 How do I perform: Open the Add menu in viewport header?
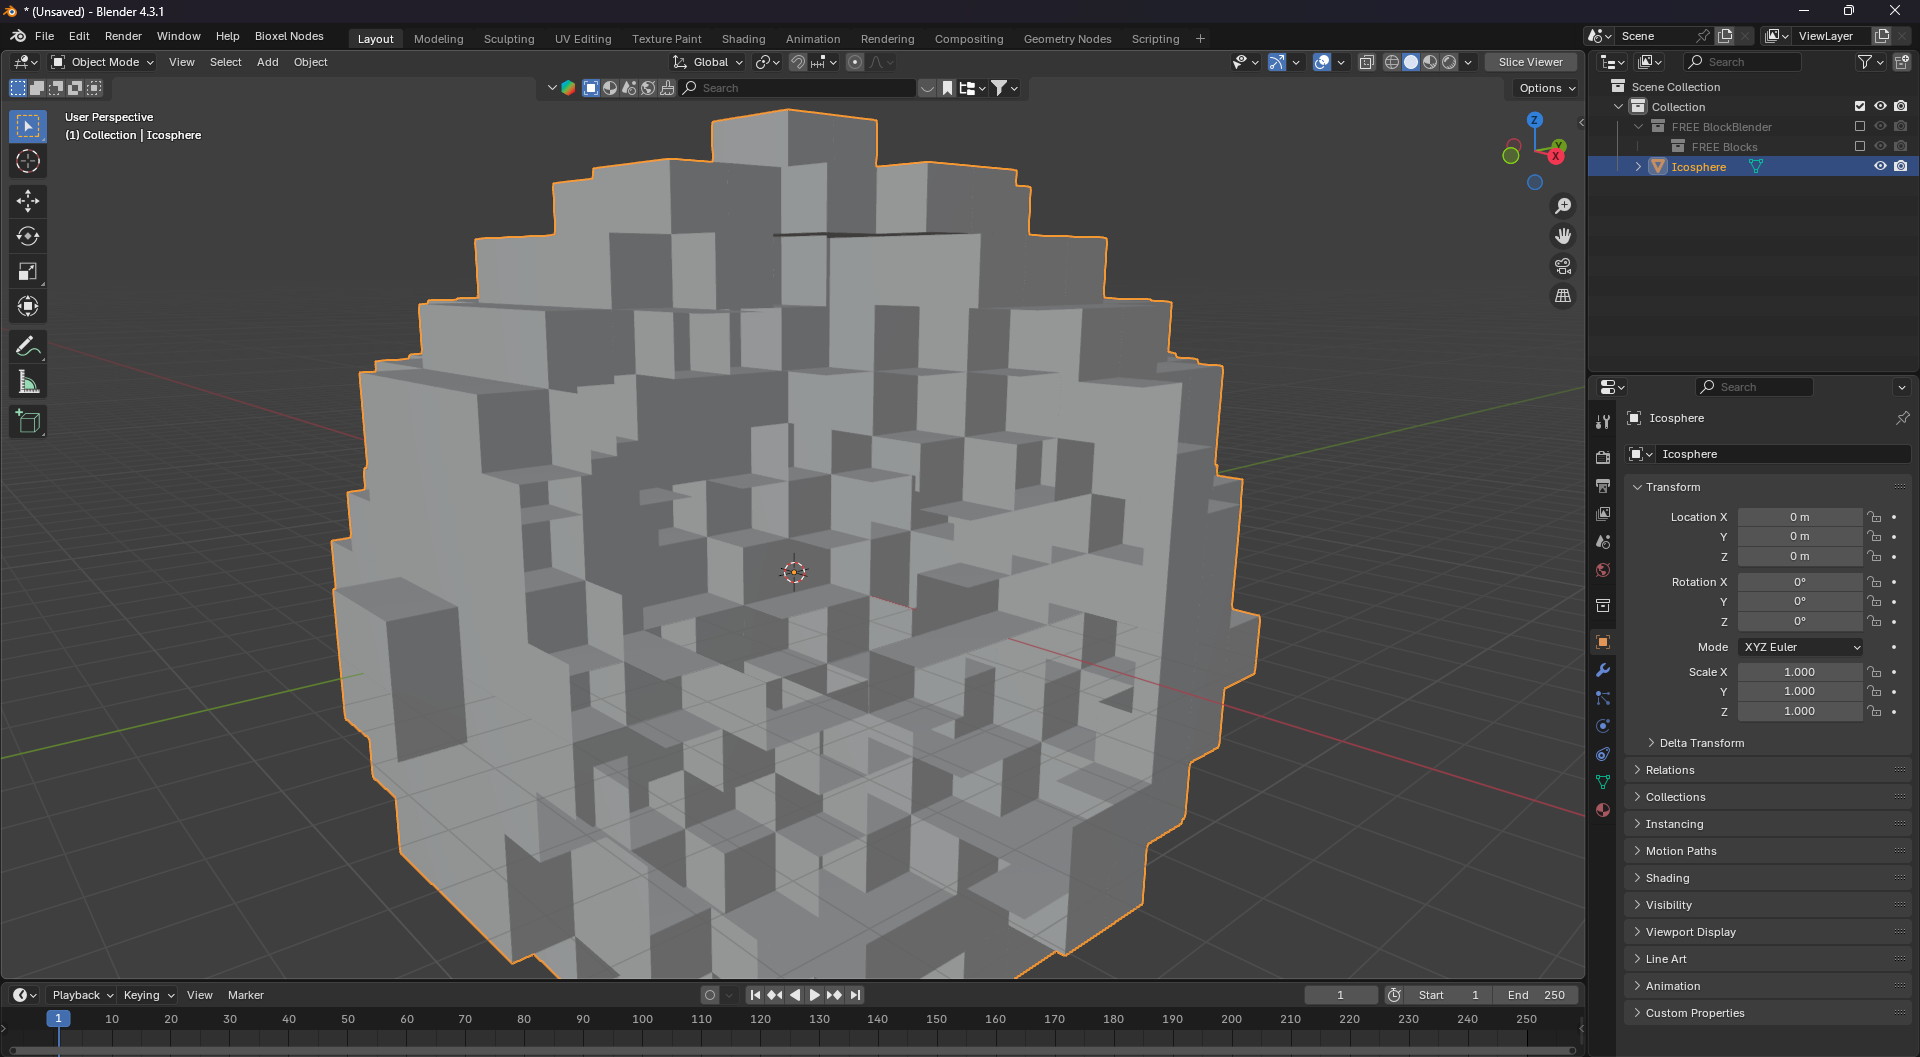267,62
